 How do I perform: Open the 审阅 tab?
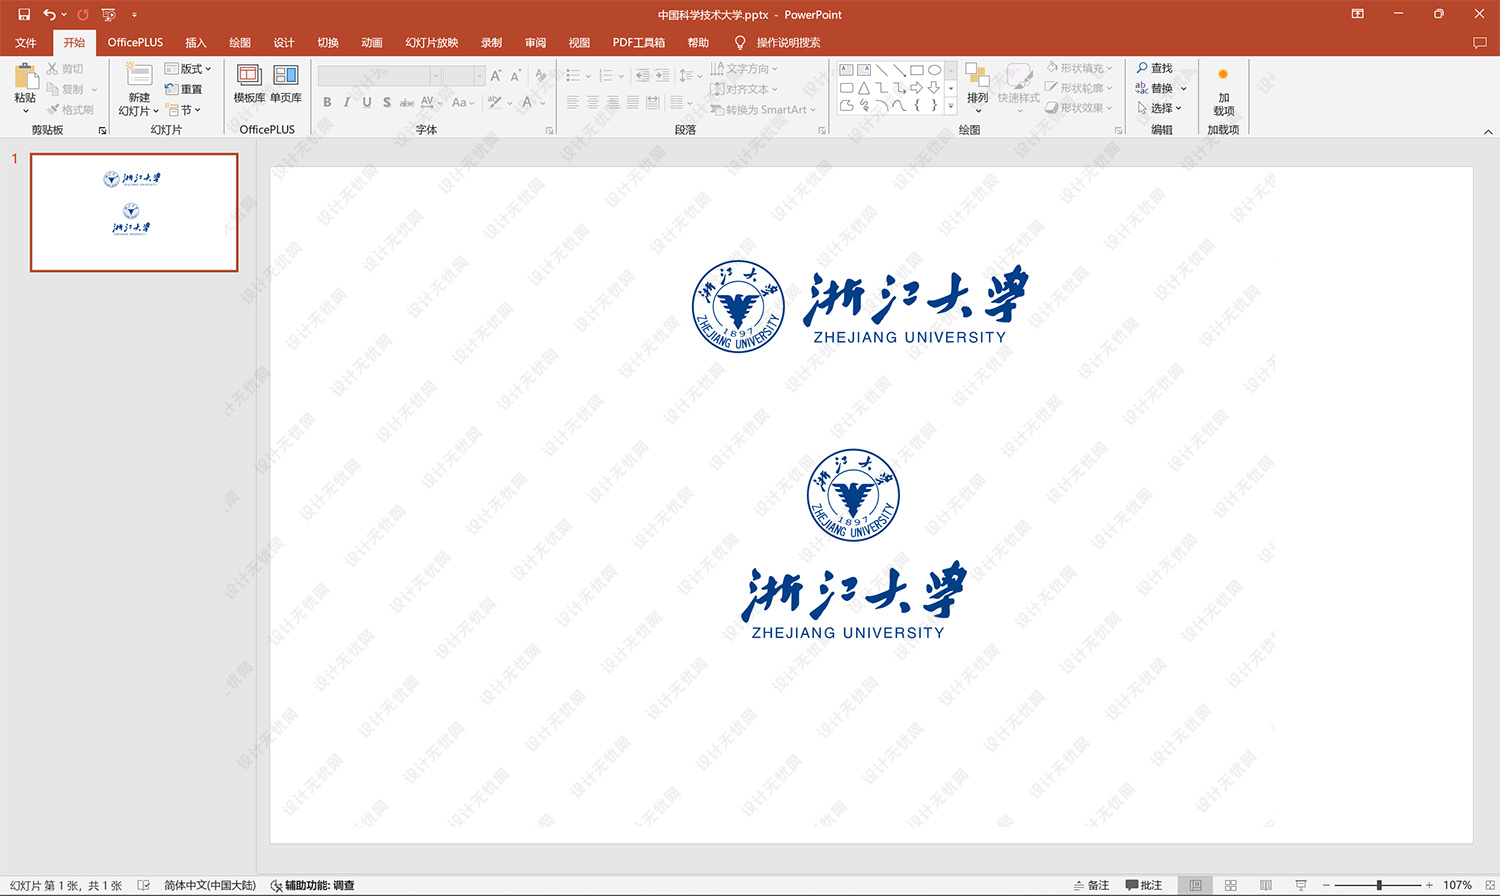pyautogui.click(x=535, y=42)
